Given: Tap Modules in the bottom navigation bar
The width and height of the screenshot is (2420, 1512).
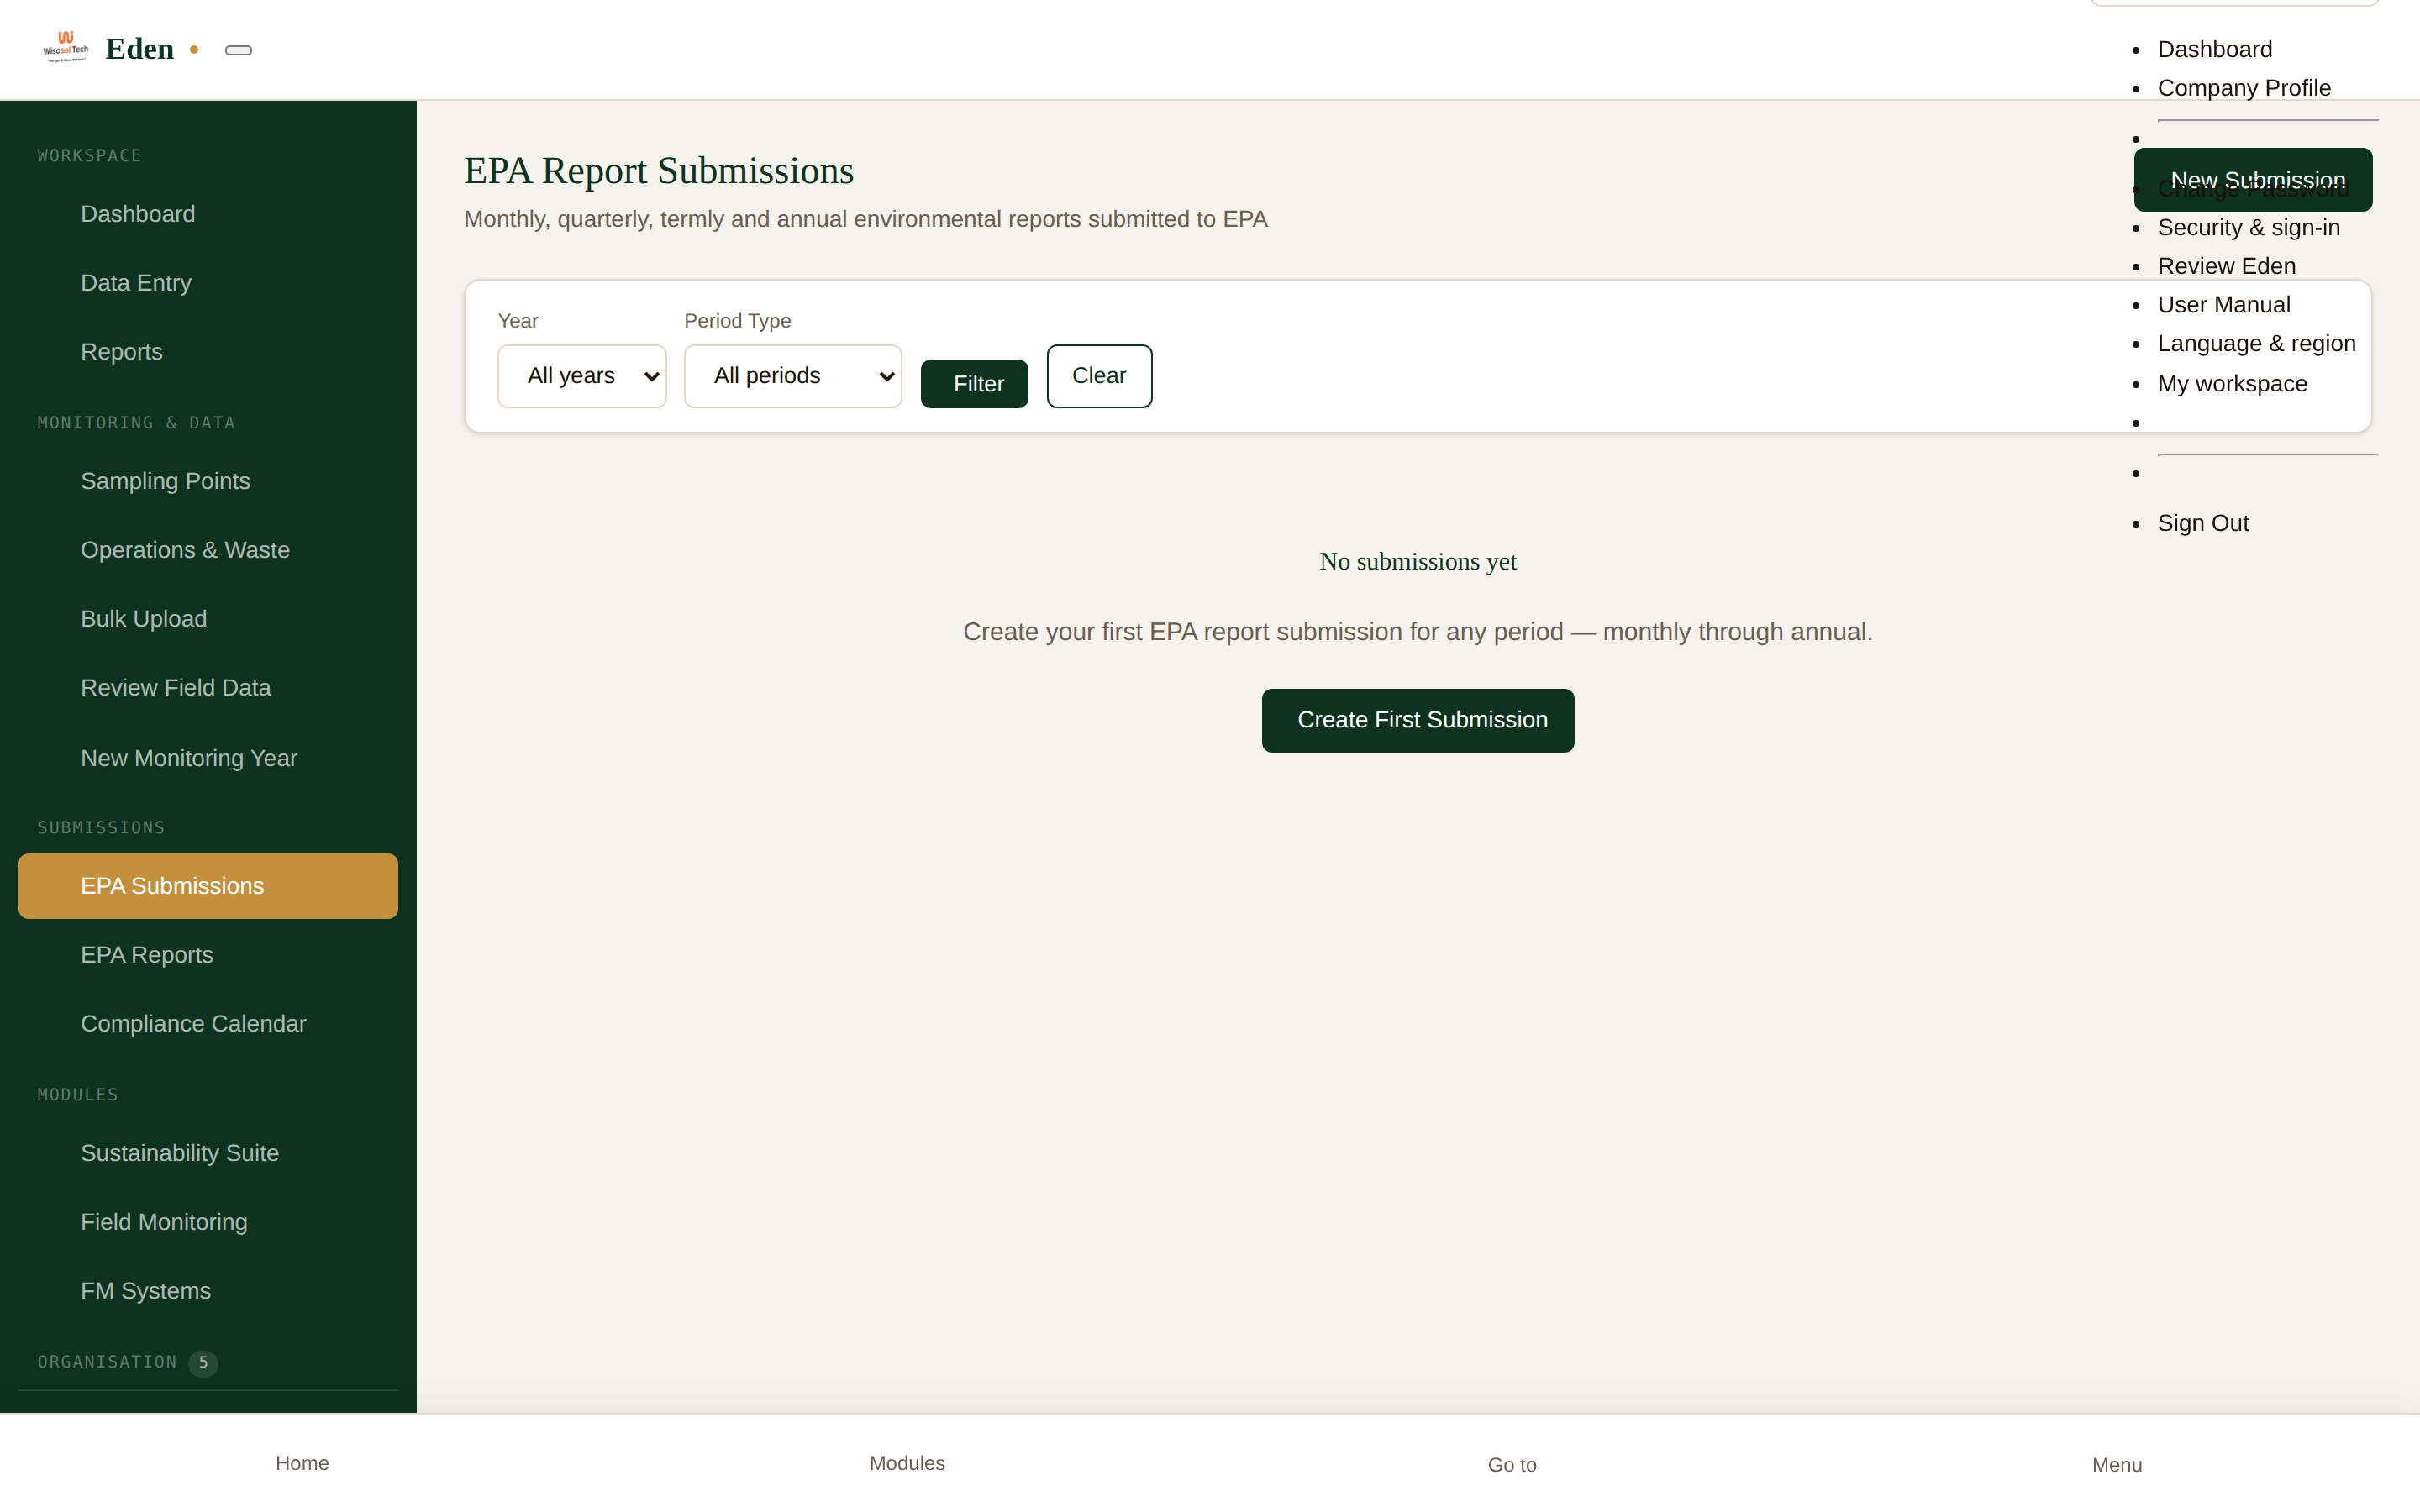Looking at the screenshot, I should tap(907, 1463).
